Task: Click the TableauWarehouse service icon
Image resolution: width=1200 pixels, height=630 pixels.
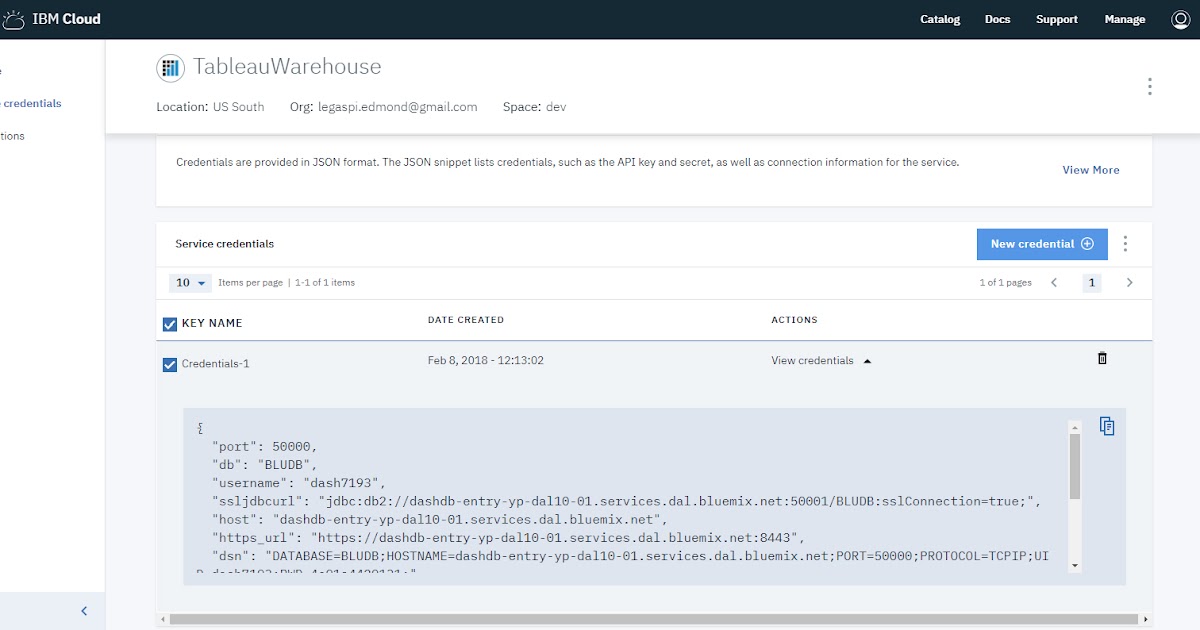Action: [170, 66]
